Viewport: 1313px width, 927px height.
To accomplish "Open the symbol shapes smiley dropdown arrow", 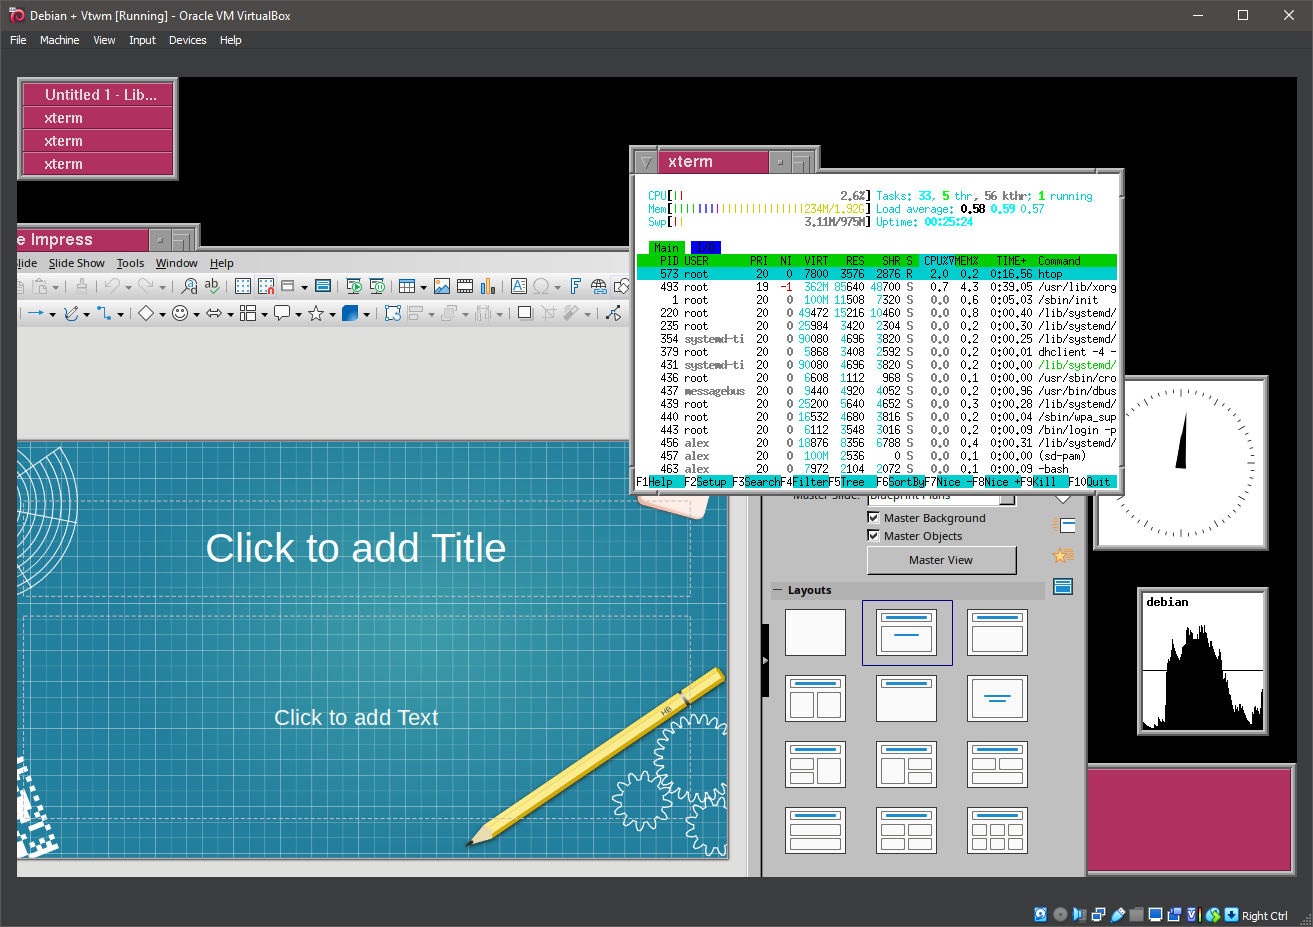I will pyautogui.click(x=196, y=314).
